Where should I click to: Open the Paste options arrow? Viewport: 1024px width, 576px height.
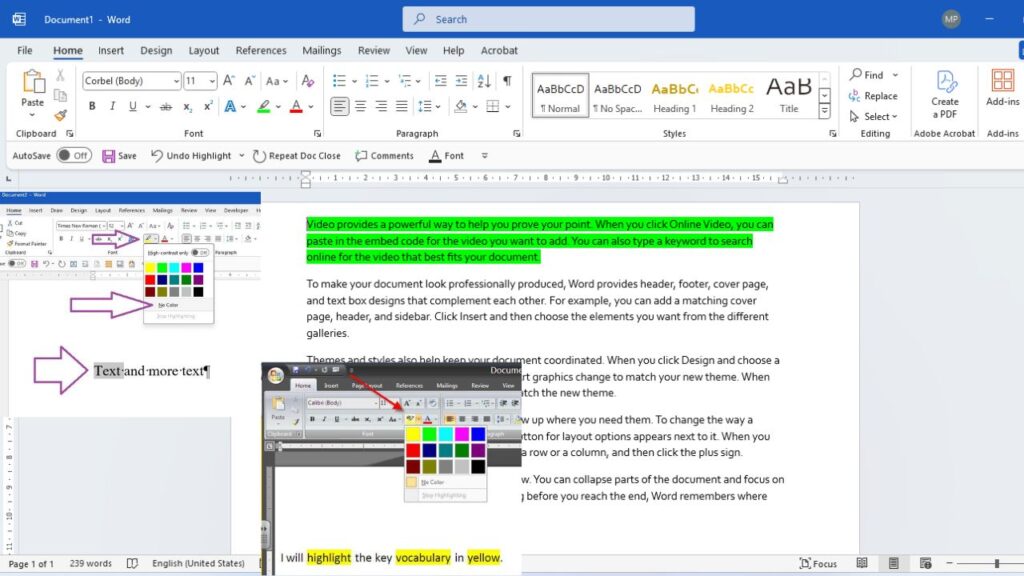tap(32, 115)
